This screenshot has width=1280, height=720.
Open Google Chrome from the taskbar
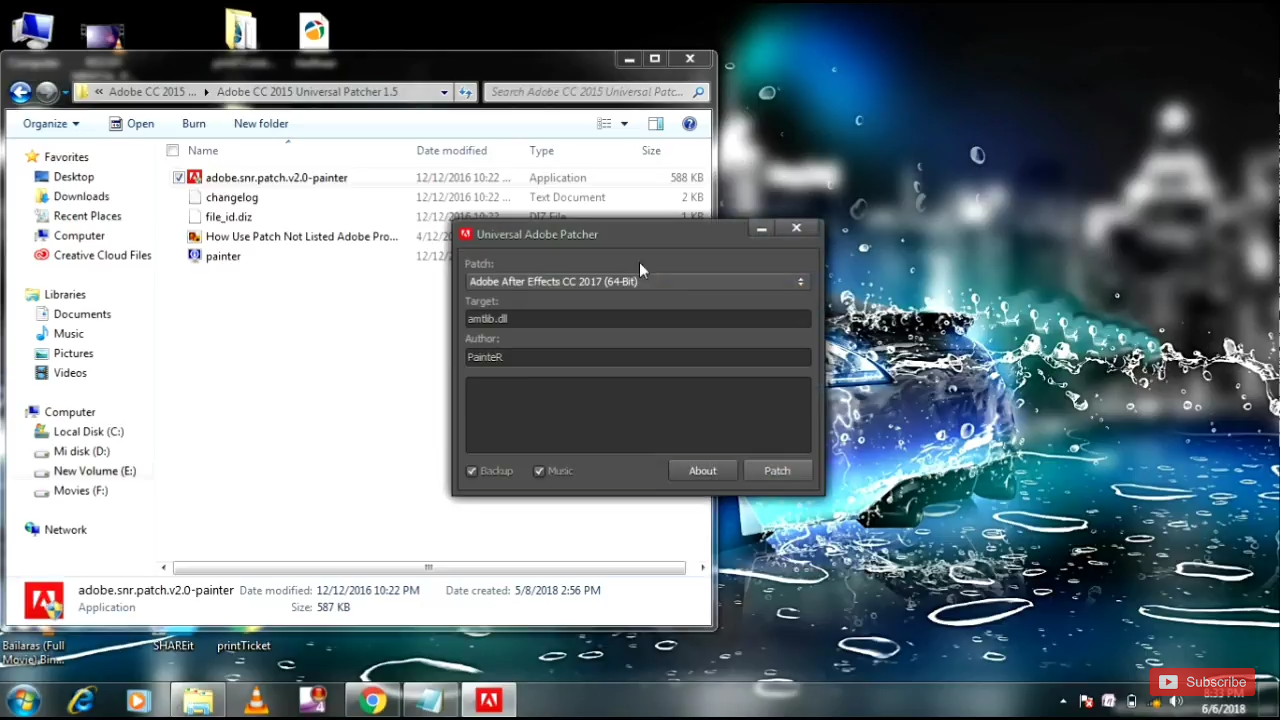tap(372, 701)
